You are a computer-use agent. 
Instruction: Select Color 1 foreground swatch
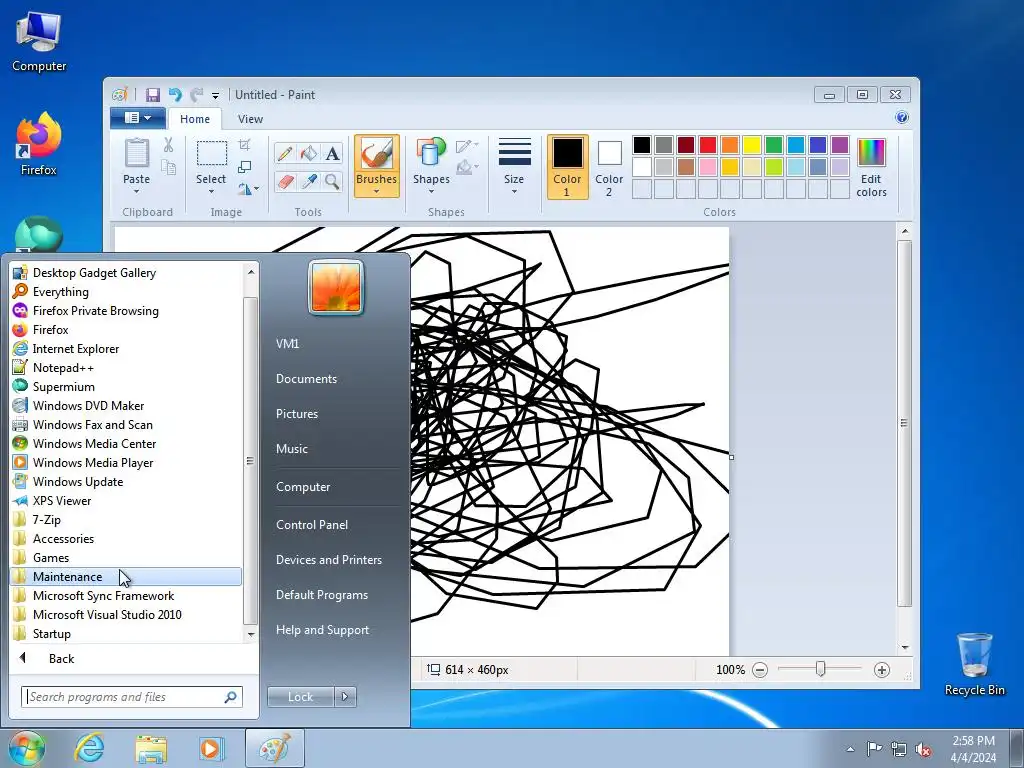[567, 167]
